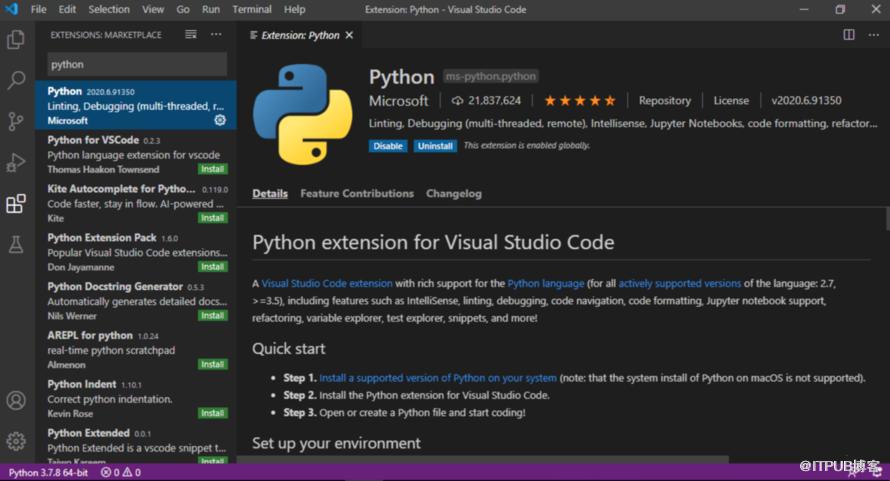Click the large Python logo image
The height and width of the screenshot is (481, 890).
[303, 114]
